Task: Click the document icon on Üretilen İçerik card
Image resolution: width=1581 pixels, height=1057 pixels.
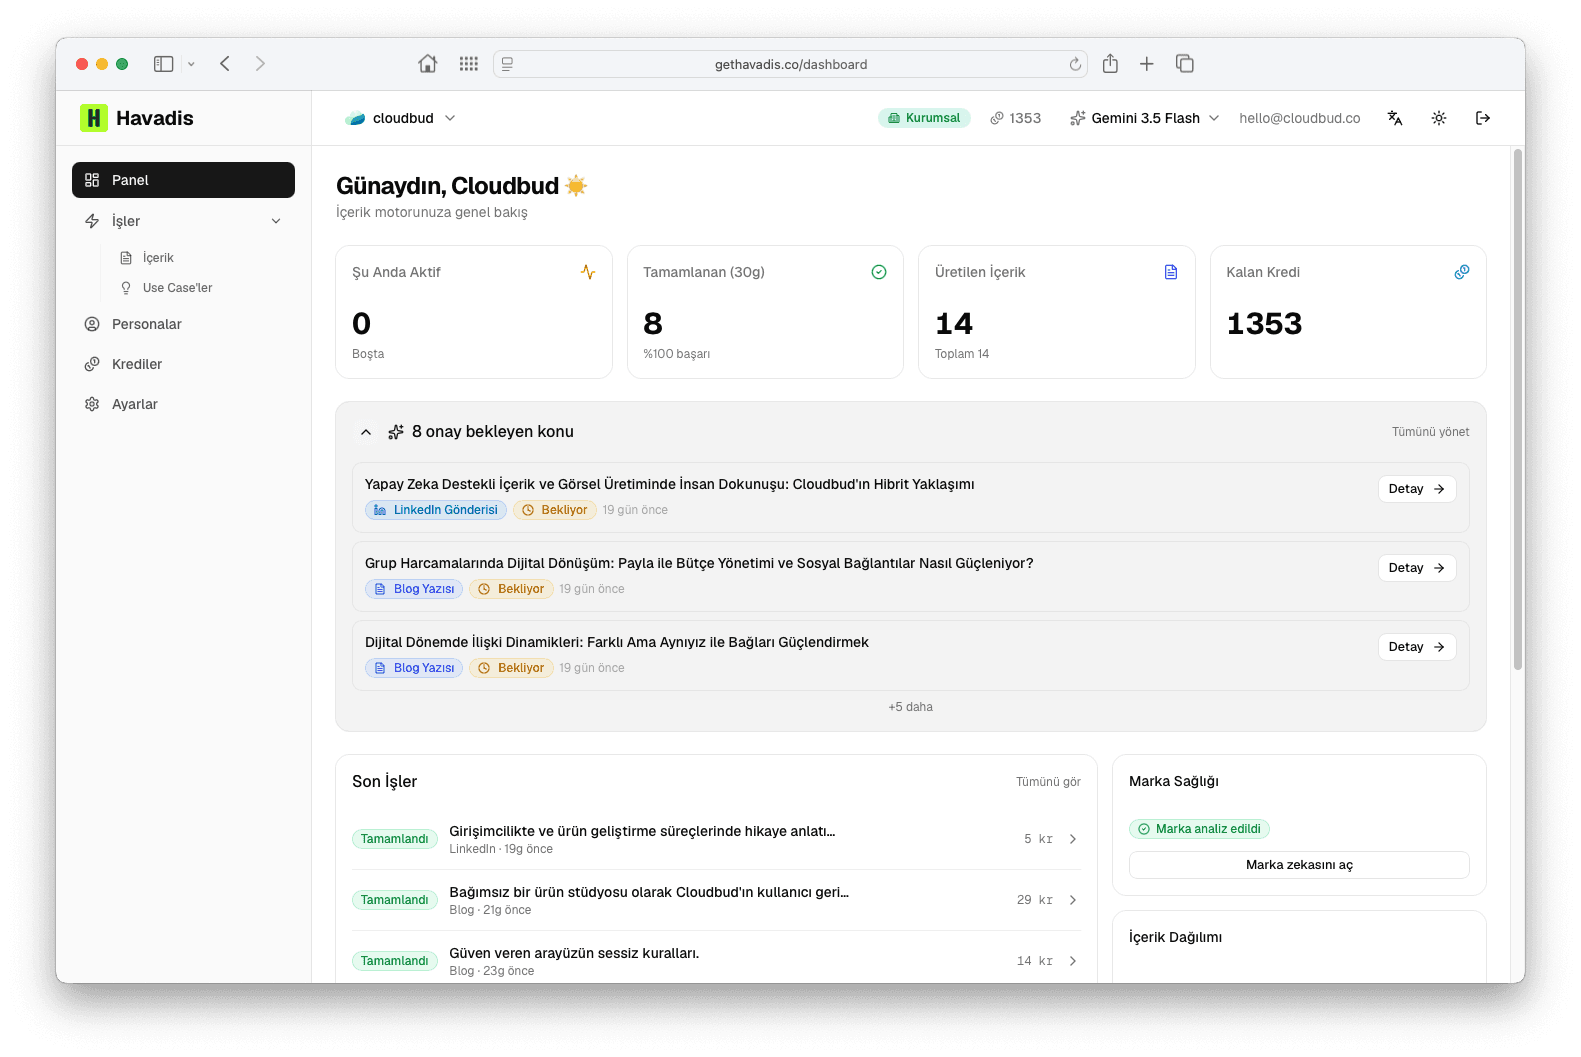Action: point(1171,272)
